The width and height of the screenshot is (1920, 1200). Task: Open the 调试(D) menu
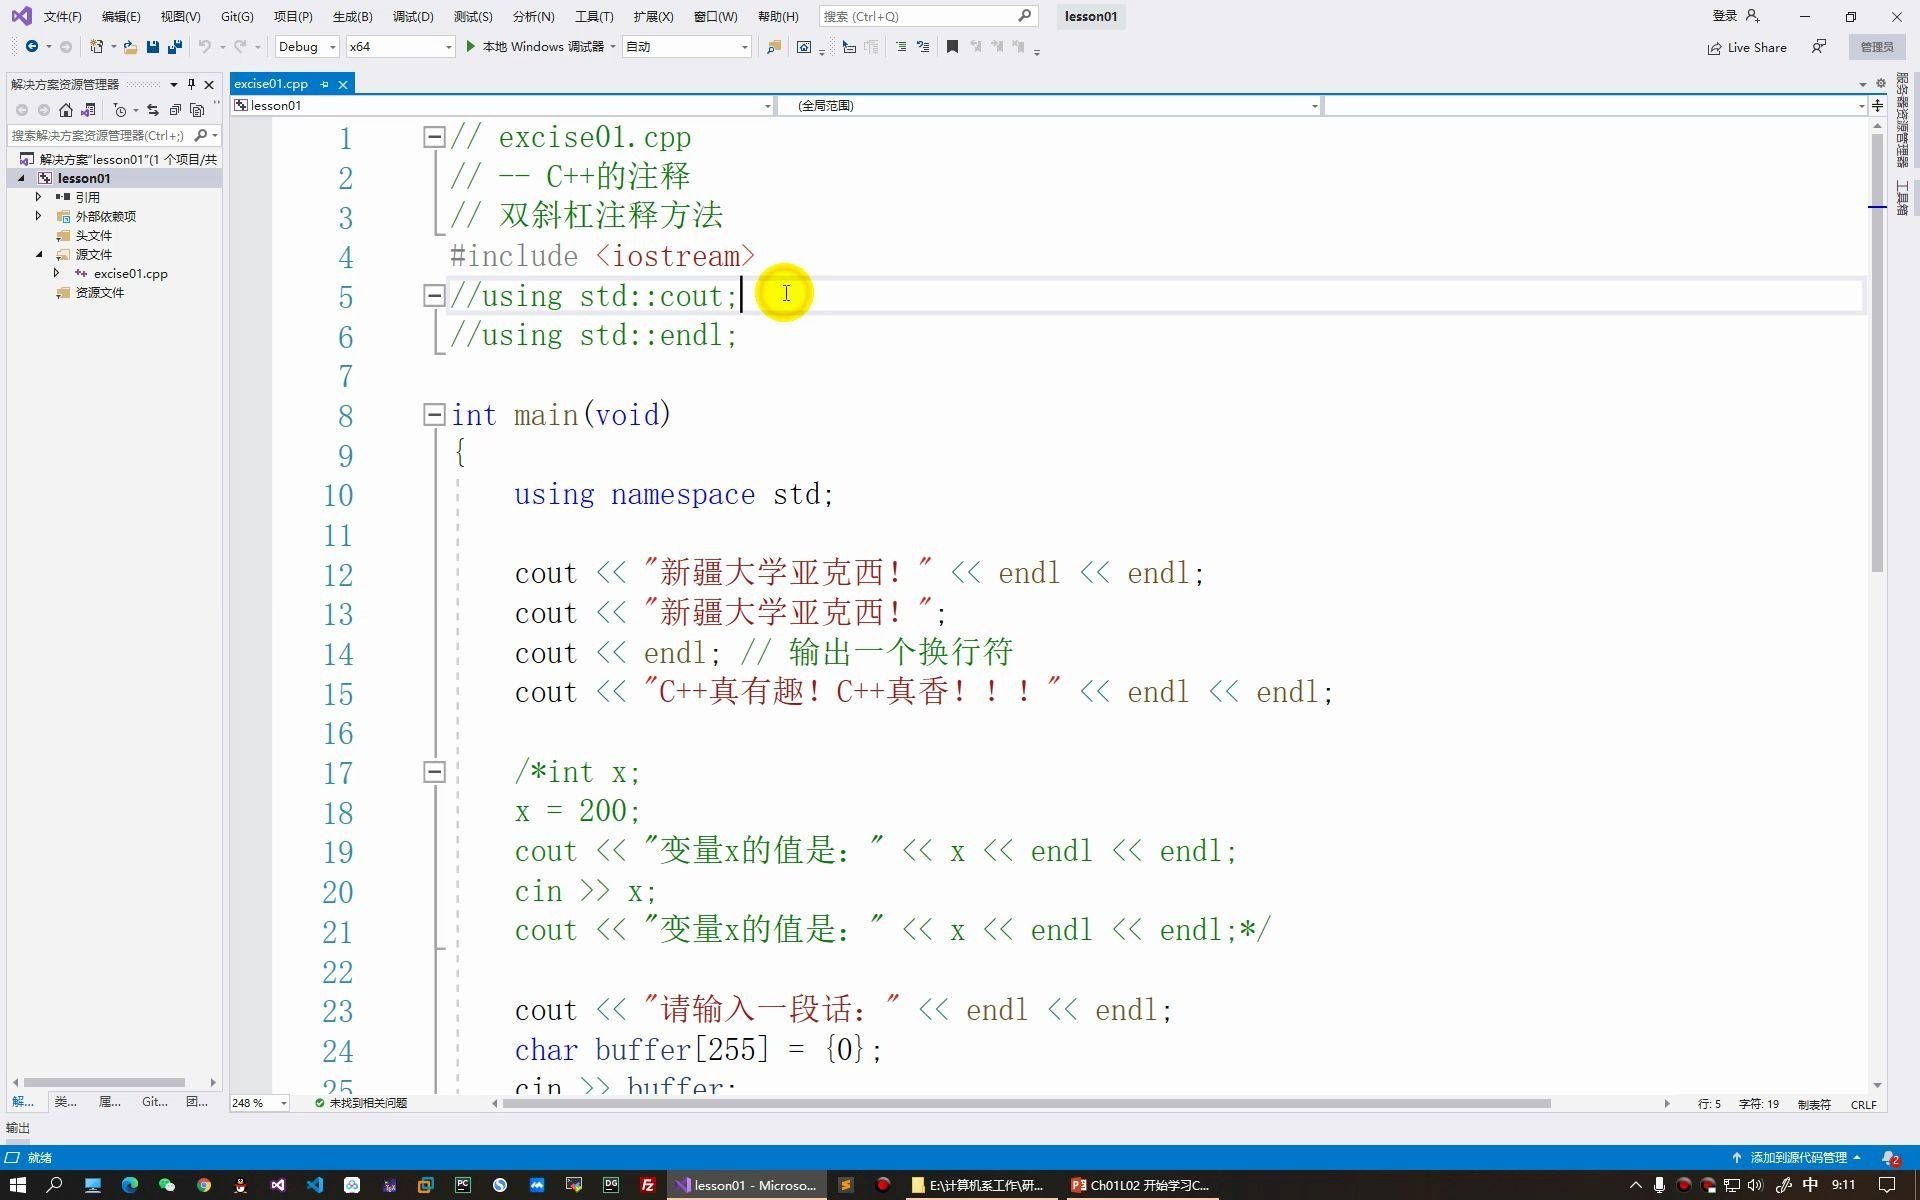point(413,16)
